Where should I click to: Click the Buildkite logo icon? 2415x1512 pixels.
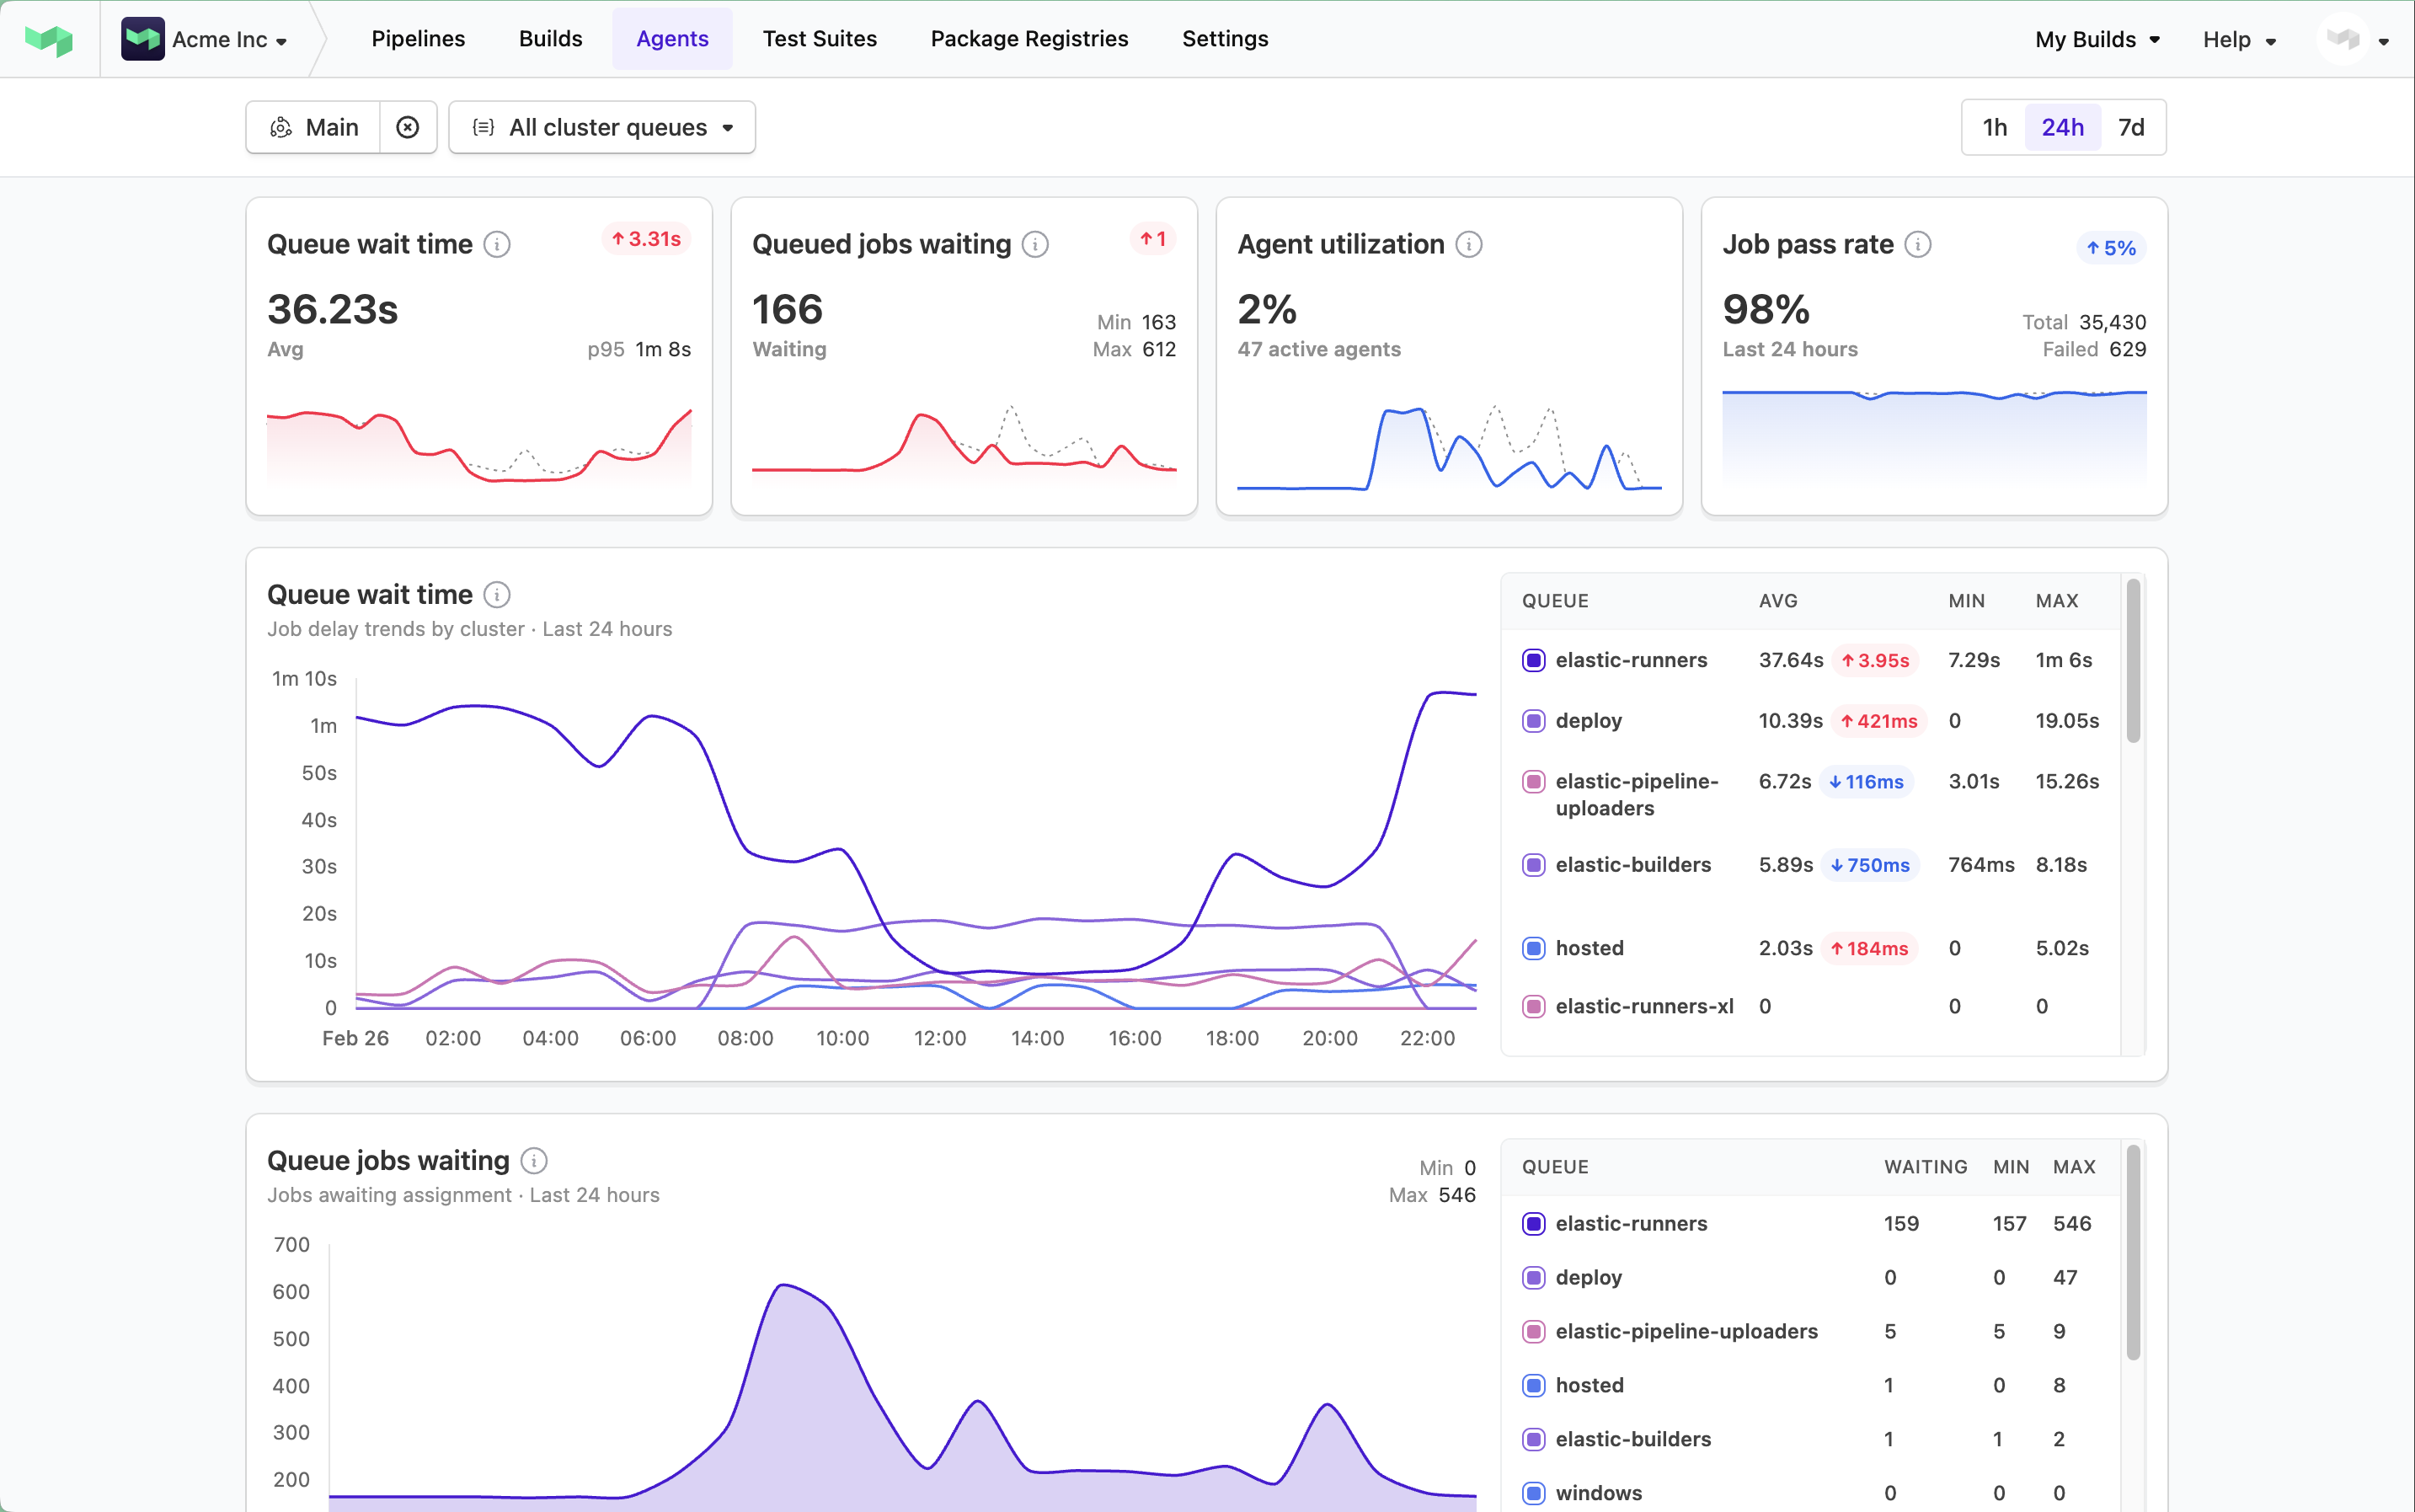coord(48,38)
